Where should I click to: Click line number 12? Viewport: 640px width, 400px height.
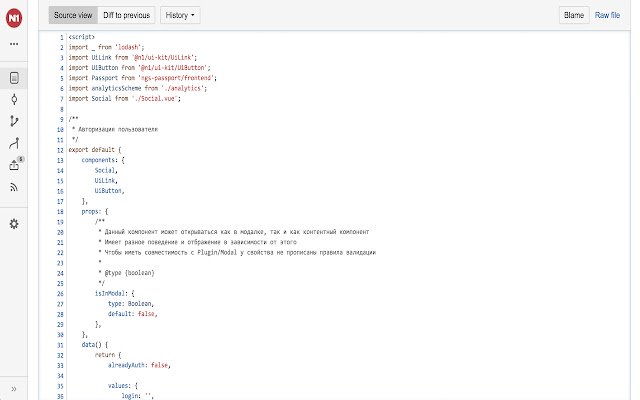click(60, 150)
